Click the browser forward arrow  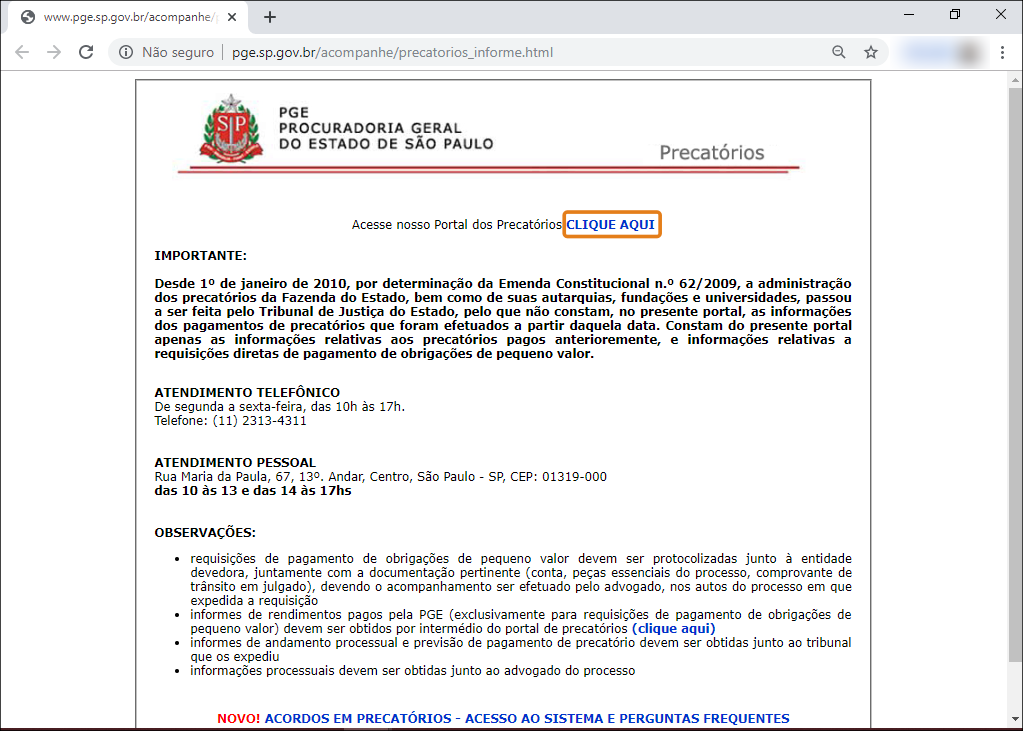click(x=54, y=52)
